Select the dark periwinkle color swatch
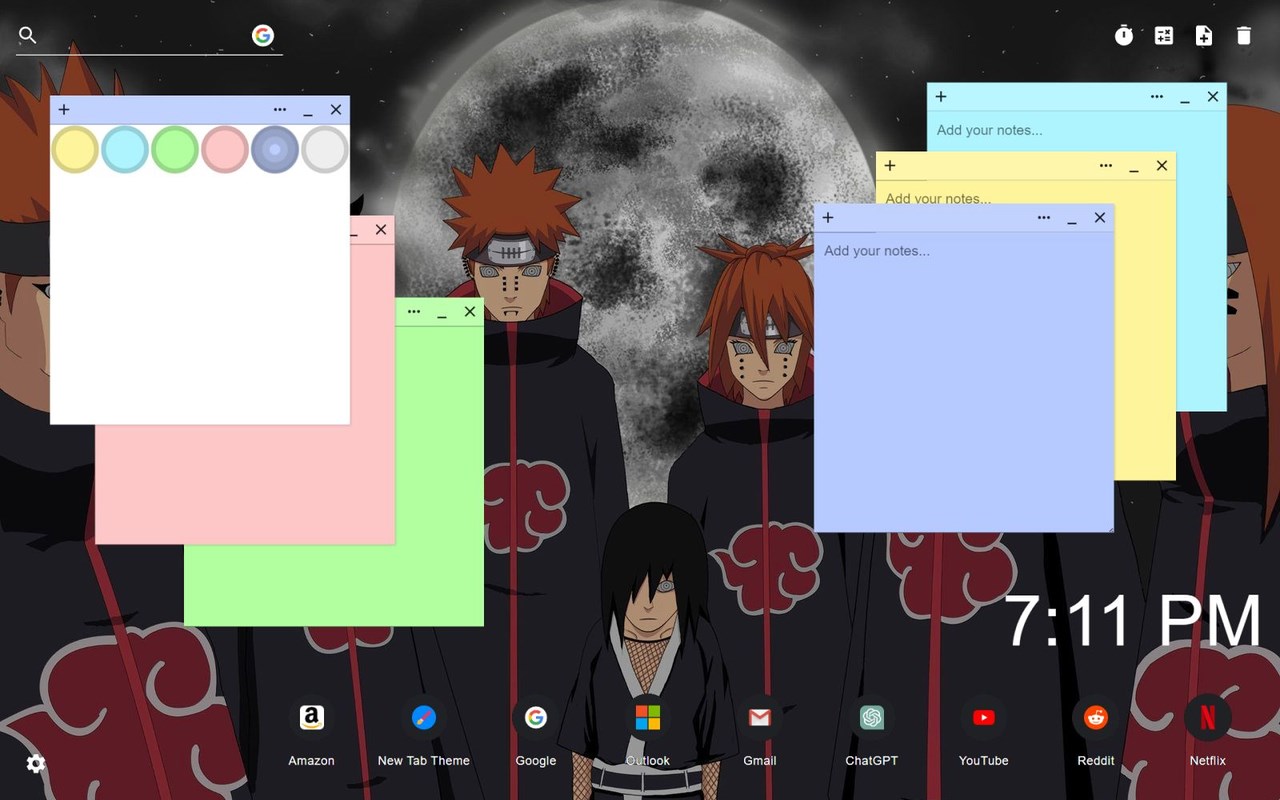The width and height of the screenshot is (1280, 800). (275, 149)
